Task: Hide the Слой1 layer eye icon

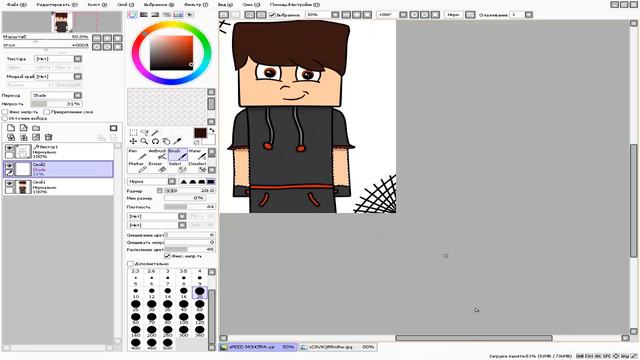Action: 9,184
